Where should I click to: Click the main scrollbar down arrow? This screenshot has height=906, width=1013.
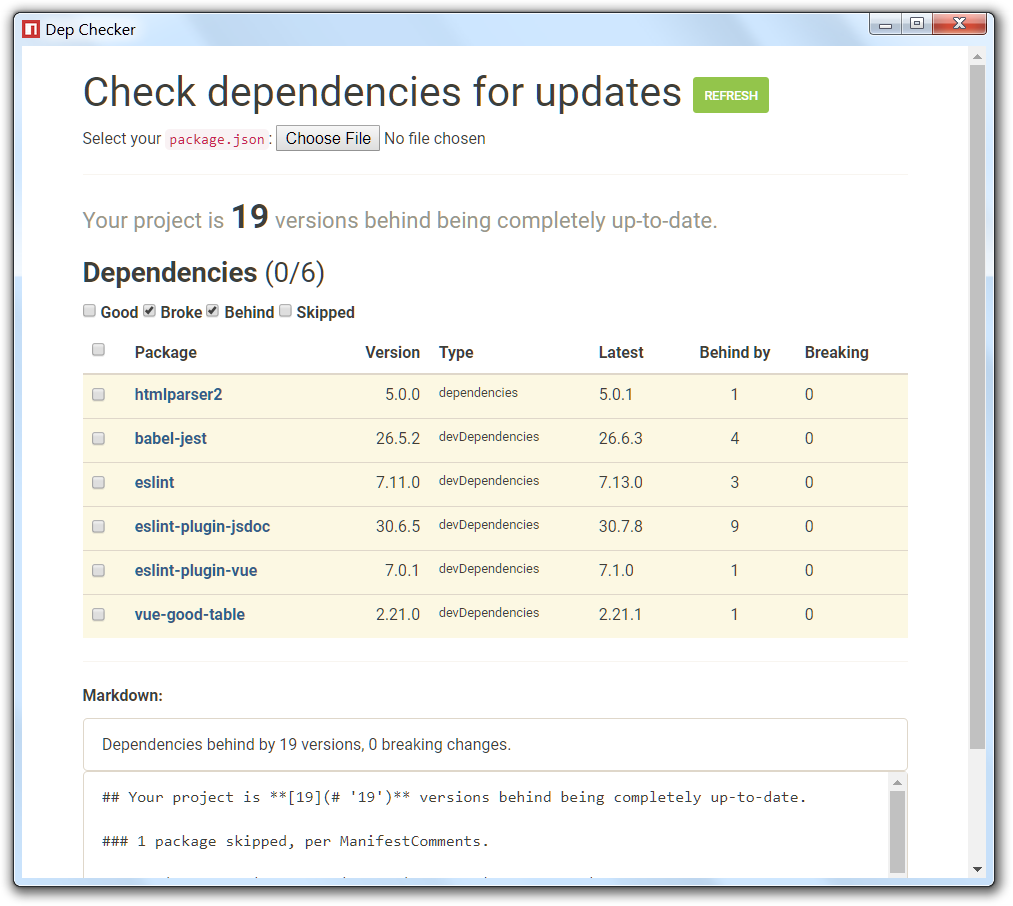pos(977,869)
